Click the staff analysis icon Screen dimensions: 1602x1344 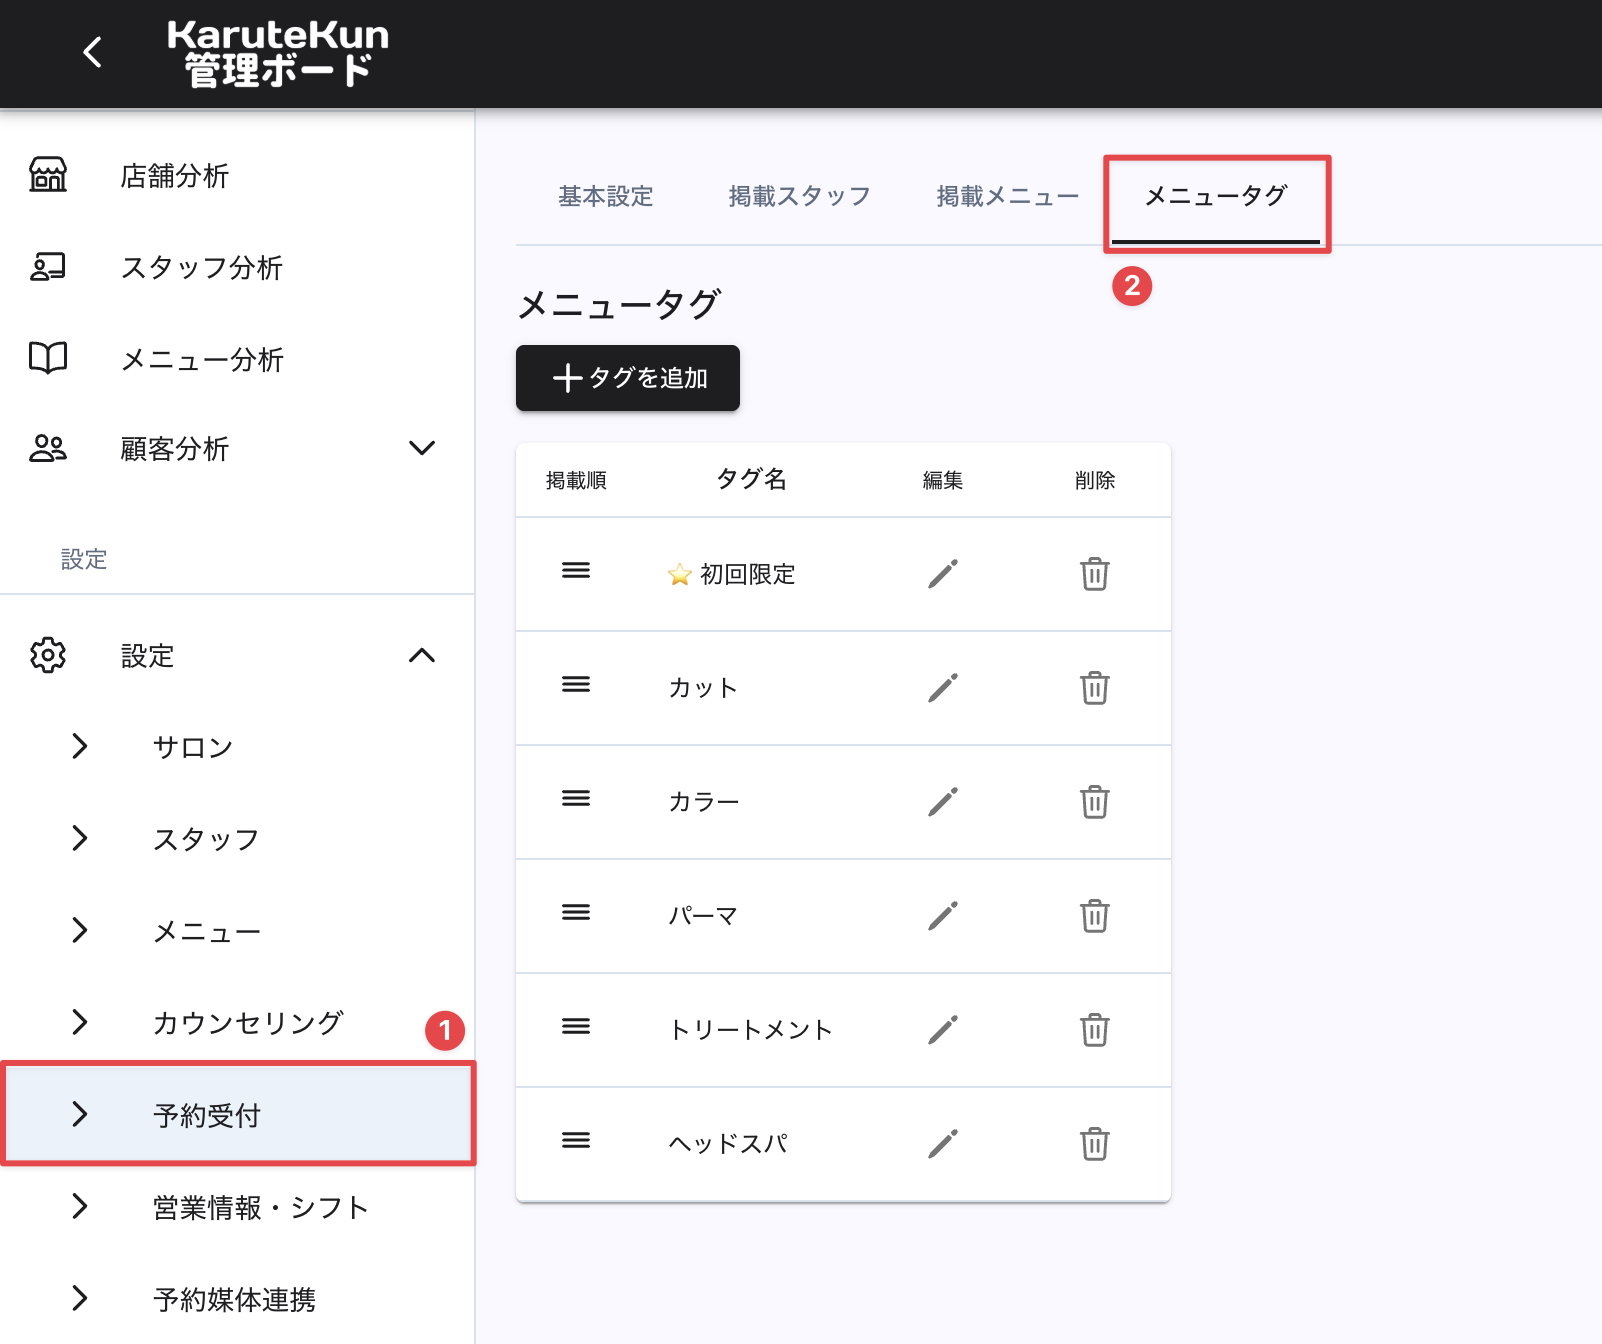(48, 267)
